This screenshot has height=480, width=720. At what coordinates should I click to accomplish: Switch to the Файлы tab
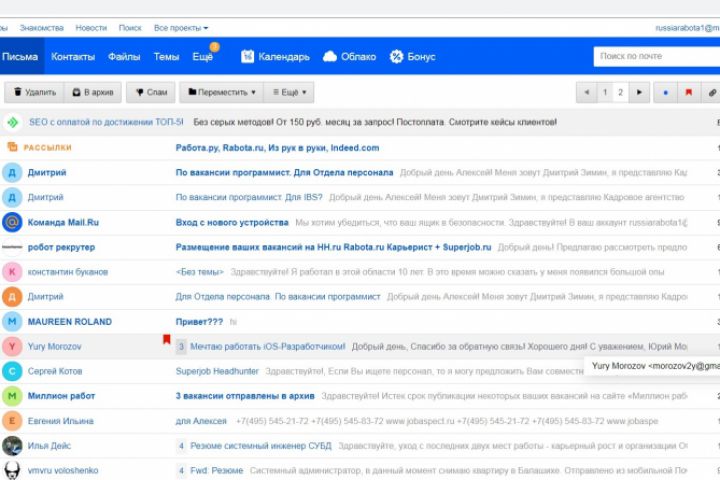click(x=124, y=56)
